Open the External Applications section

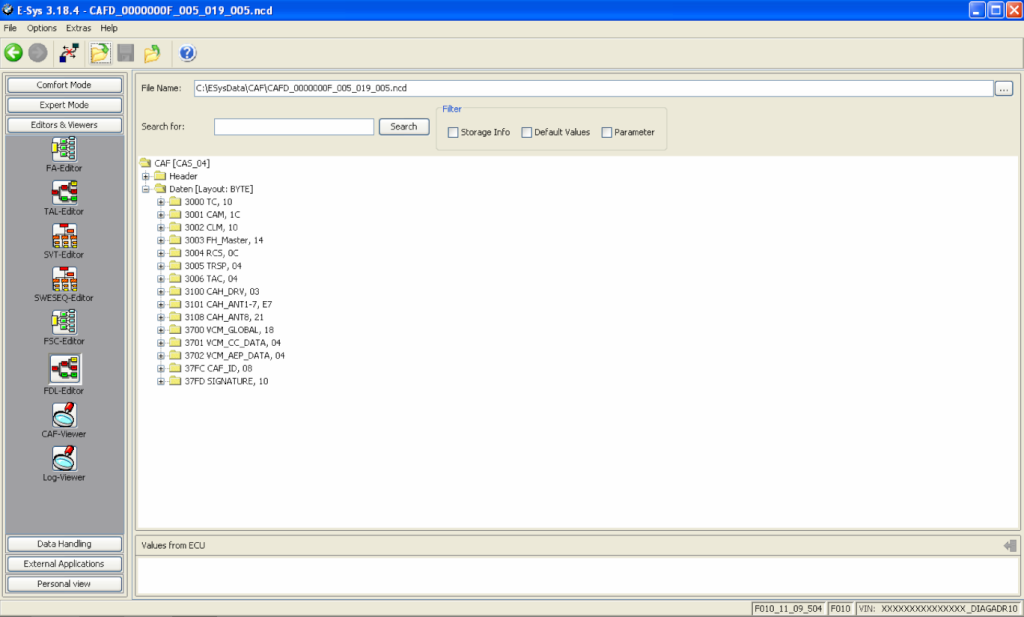64,564
